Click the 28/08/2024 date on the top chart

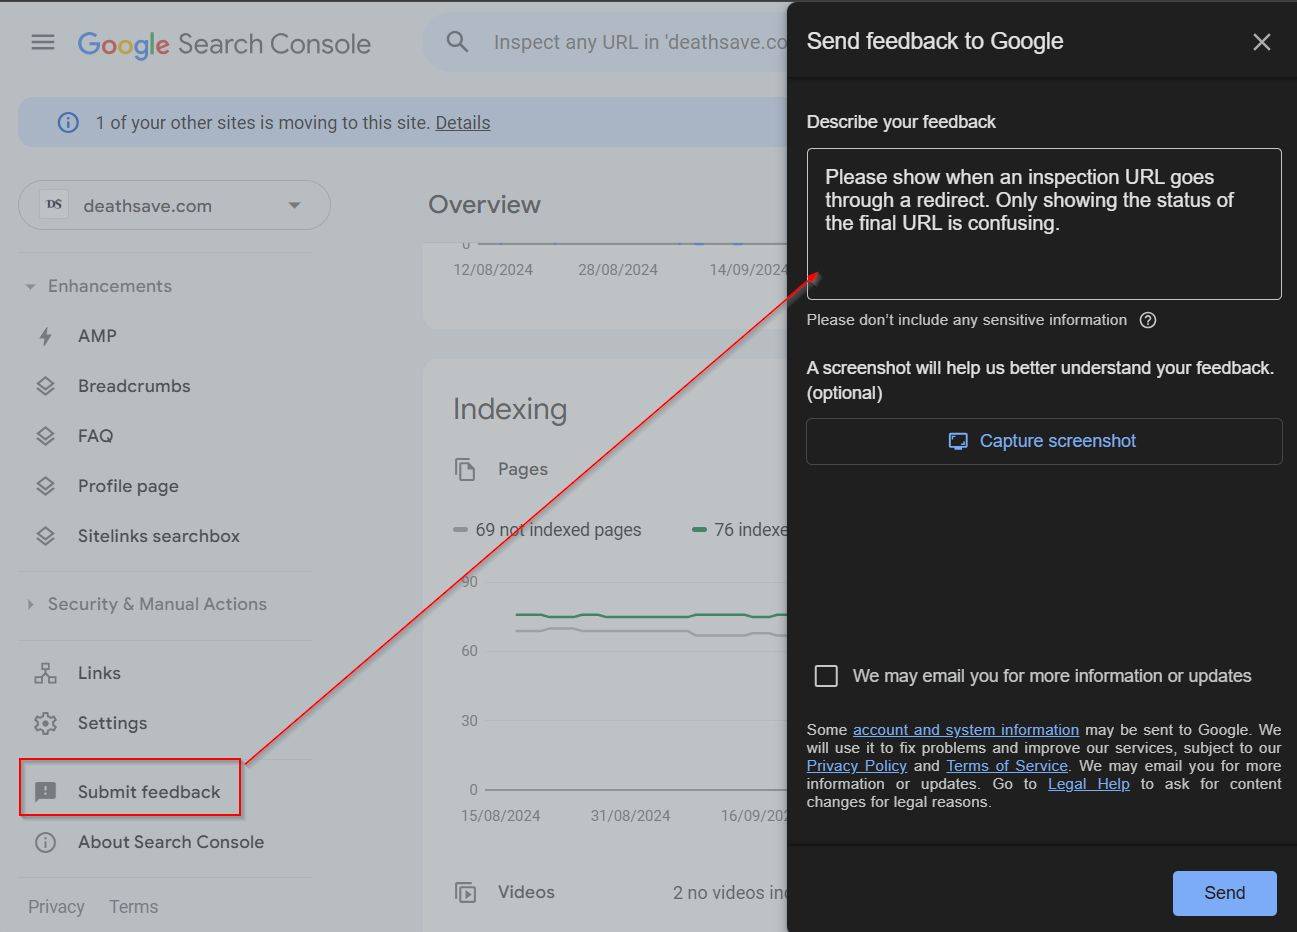coord(618,270)
